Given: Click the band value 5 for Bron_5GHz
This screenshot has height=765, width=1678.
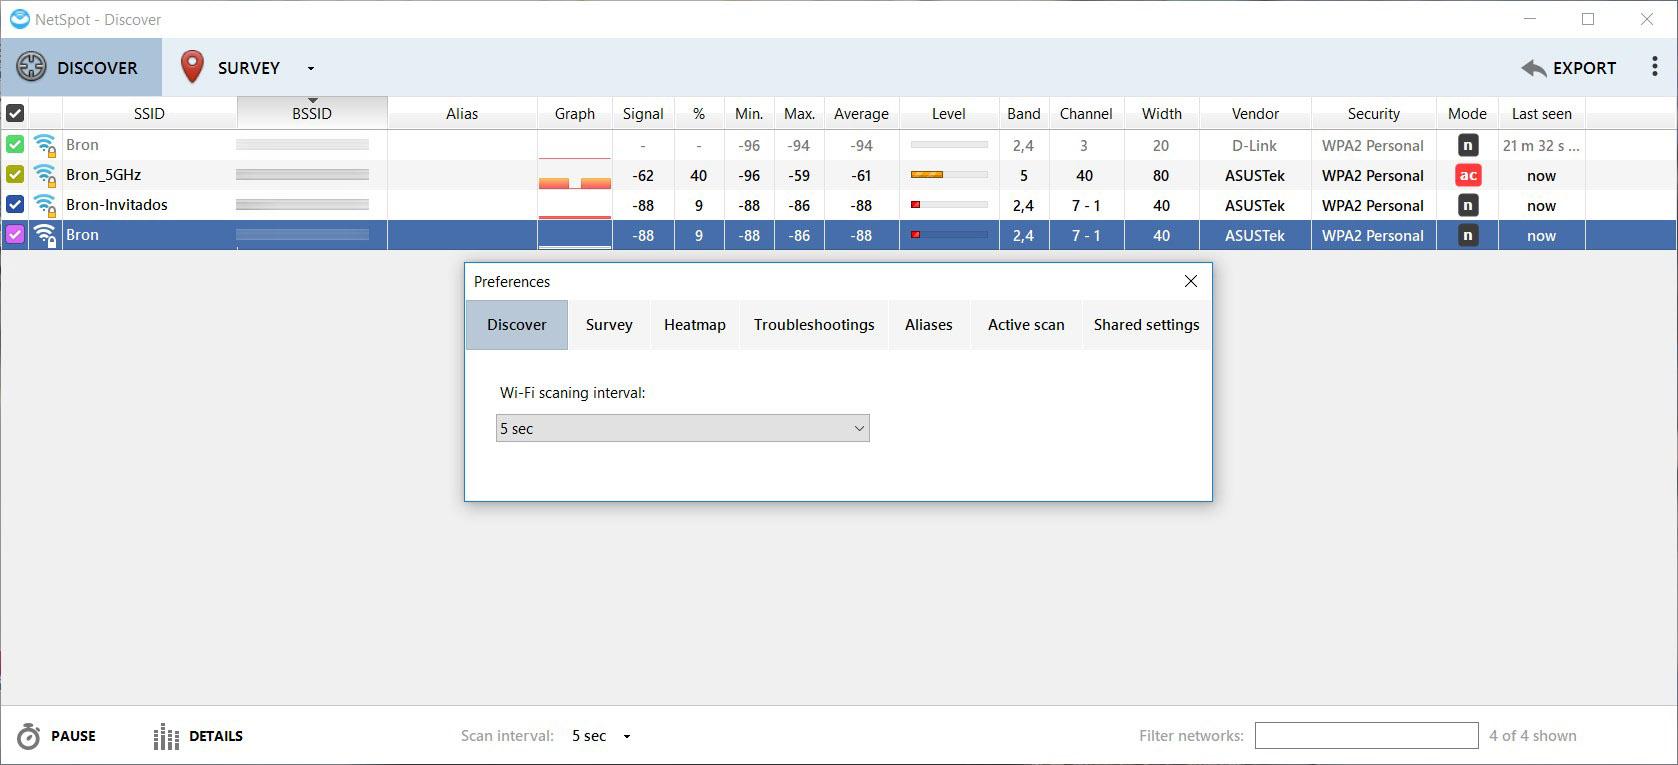Looking at the screenshot, I should click(x=1024, y=176).
